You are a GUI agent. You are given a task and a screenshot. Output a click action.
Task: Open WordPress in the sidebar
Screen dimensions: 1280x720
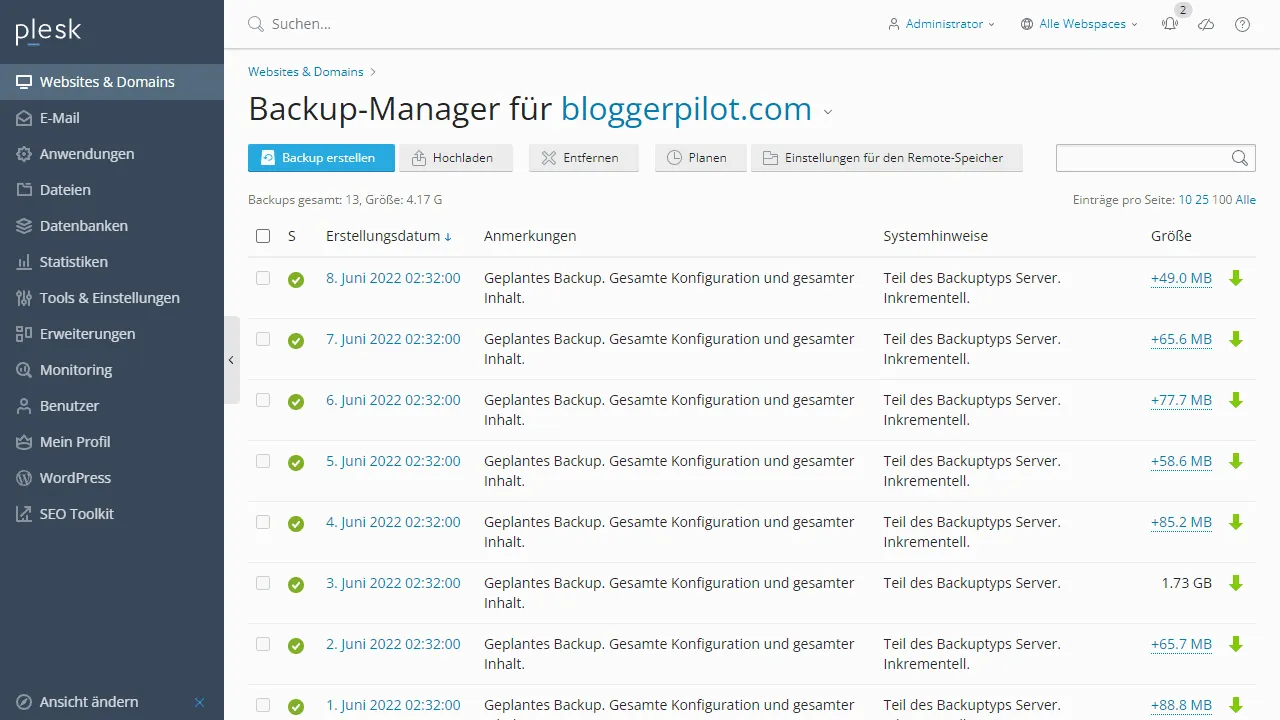112,478
